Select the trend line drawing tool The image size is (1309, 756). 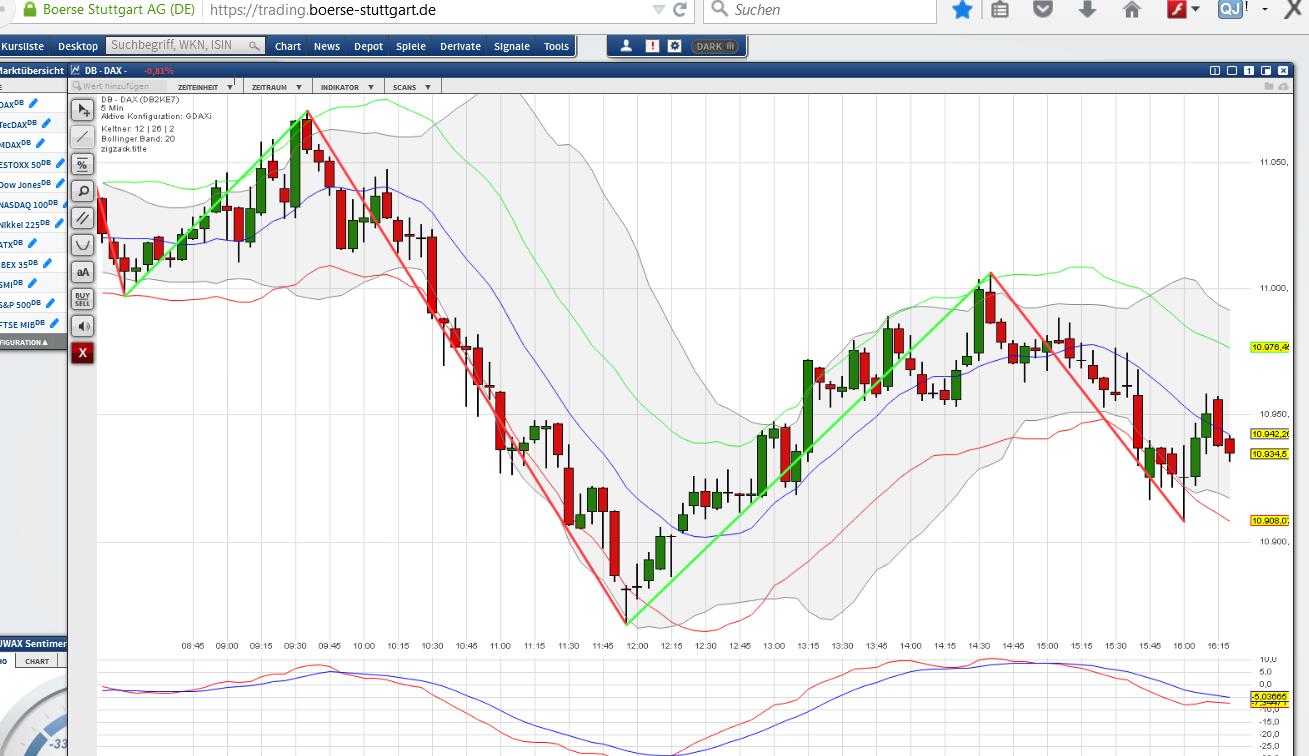[82, 136]
